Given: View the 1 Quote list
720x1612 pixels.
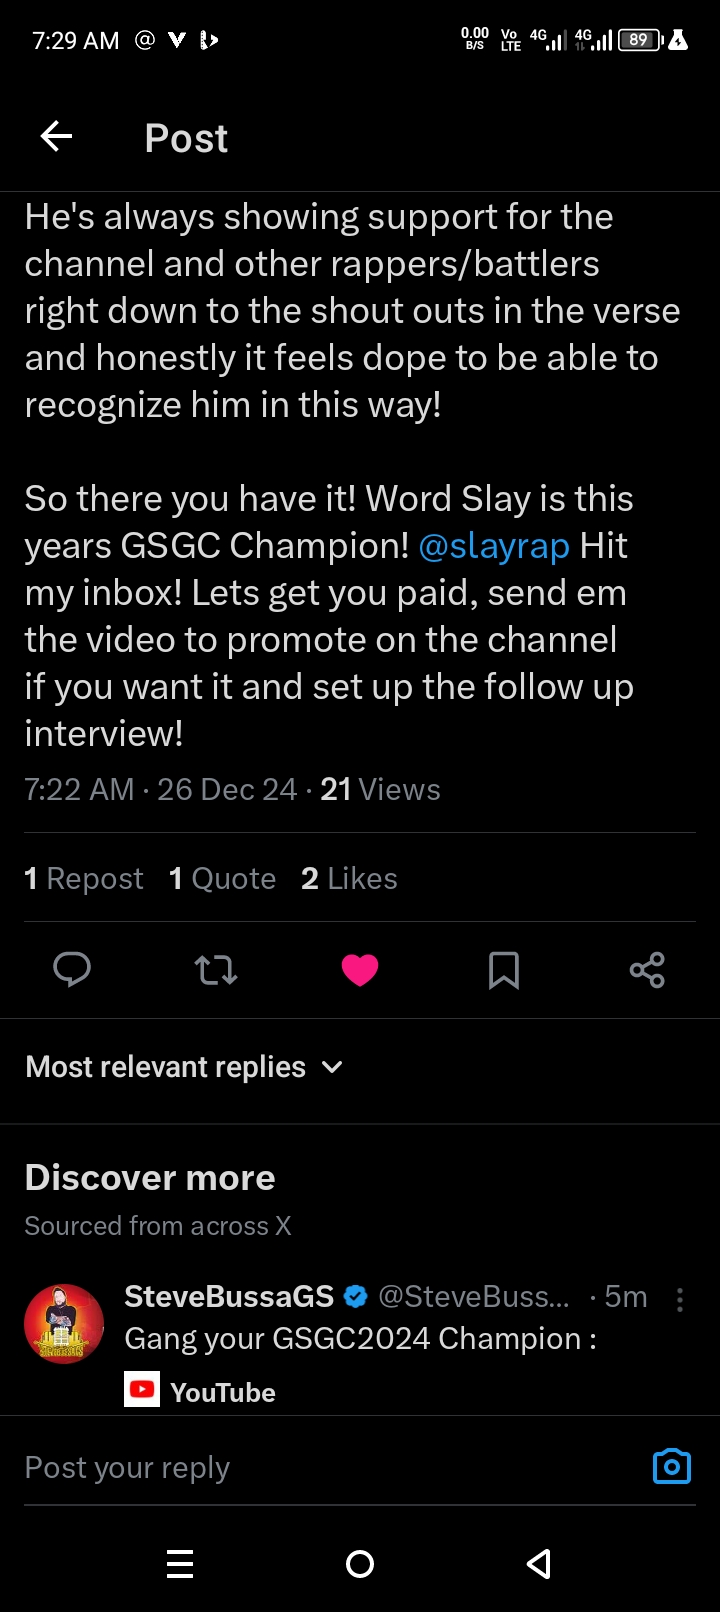Looking at the screenshot, I should tap(222, 878).
